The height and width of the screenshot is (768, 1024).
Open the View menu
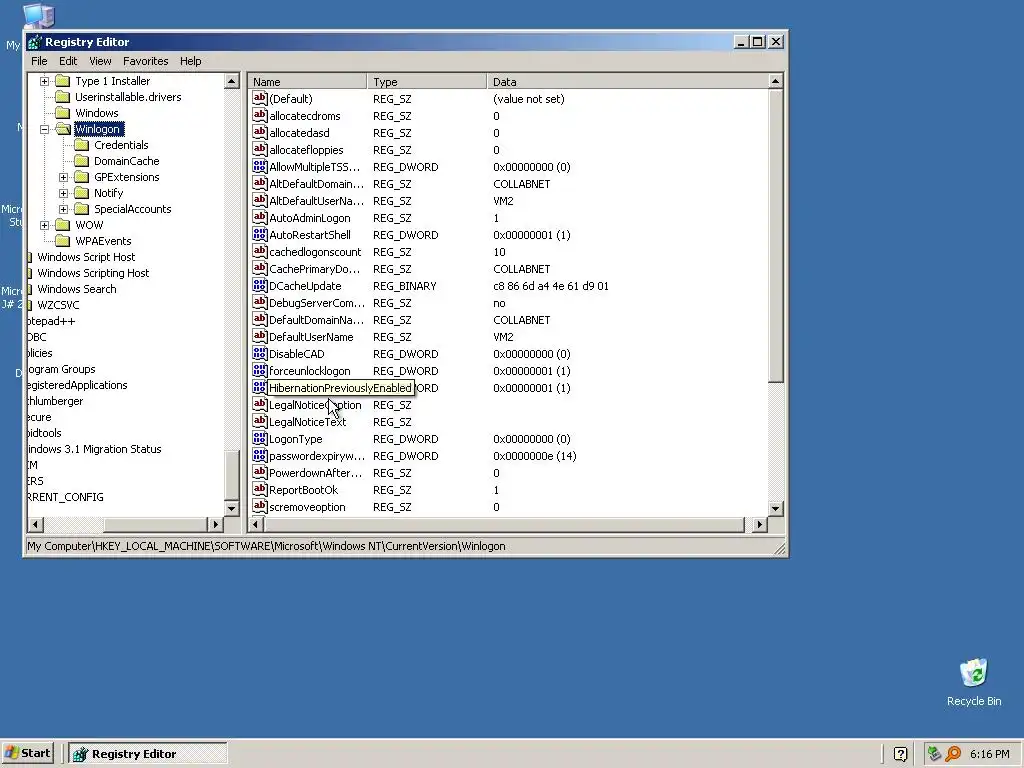(x=100, y=61)
